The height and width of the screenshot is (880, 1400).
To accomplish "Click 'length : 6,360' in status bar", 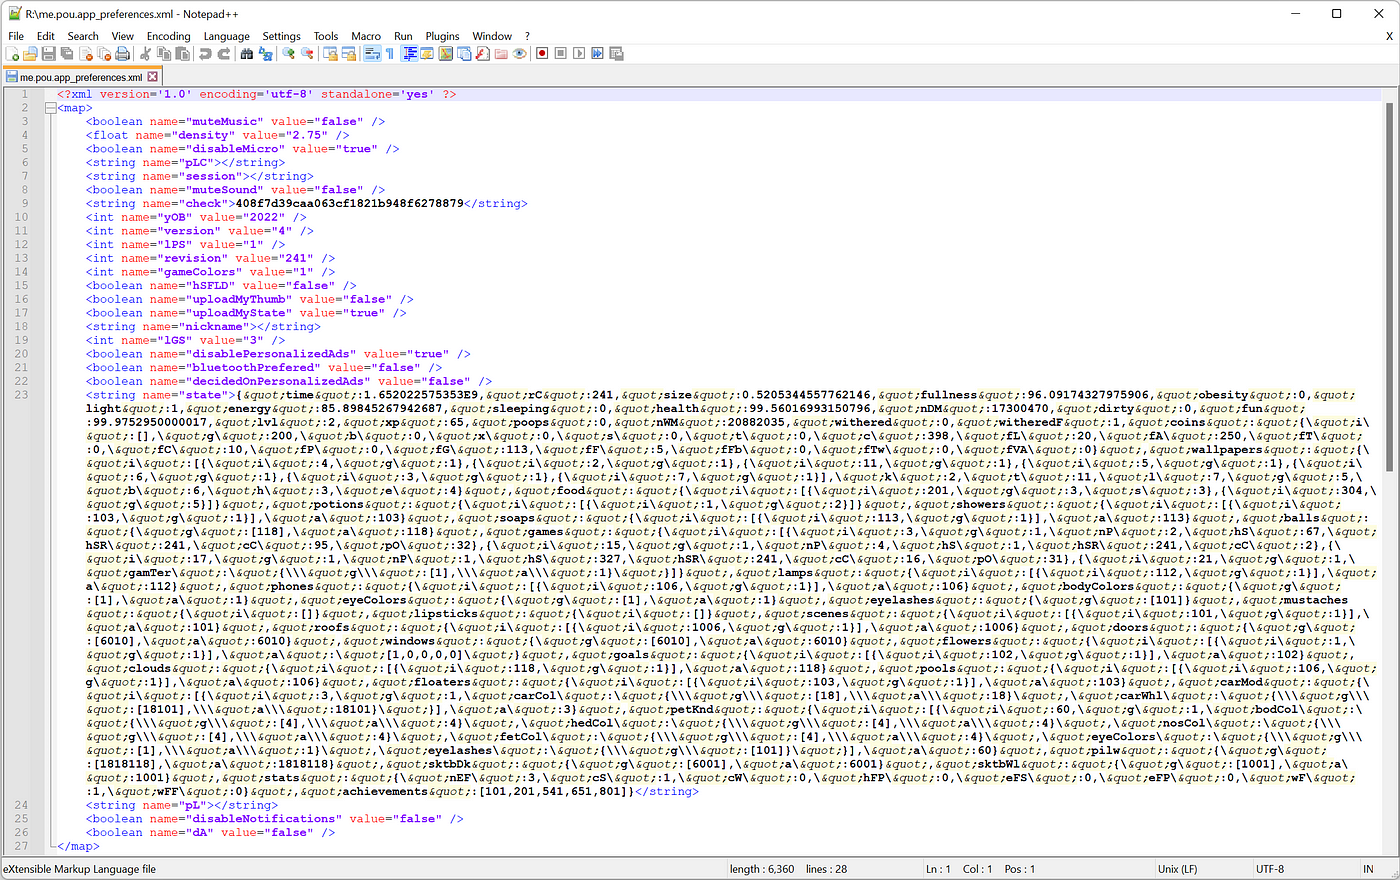I will [762, 869].
